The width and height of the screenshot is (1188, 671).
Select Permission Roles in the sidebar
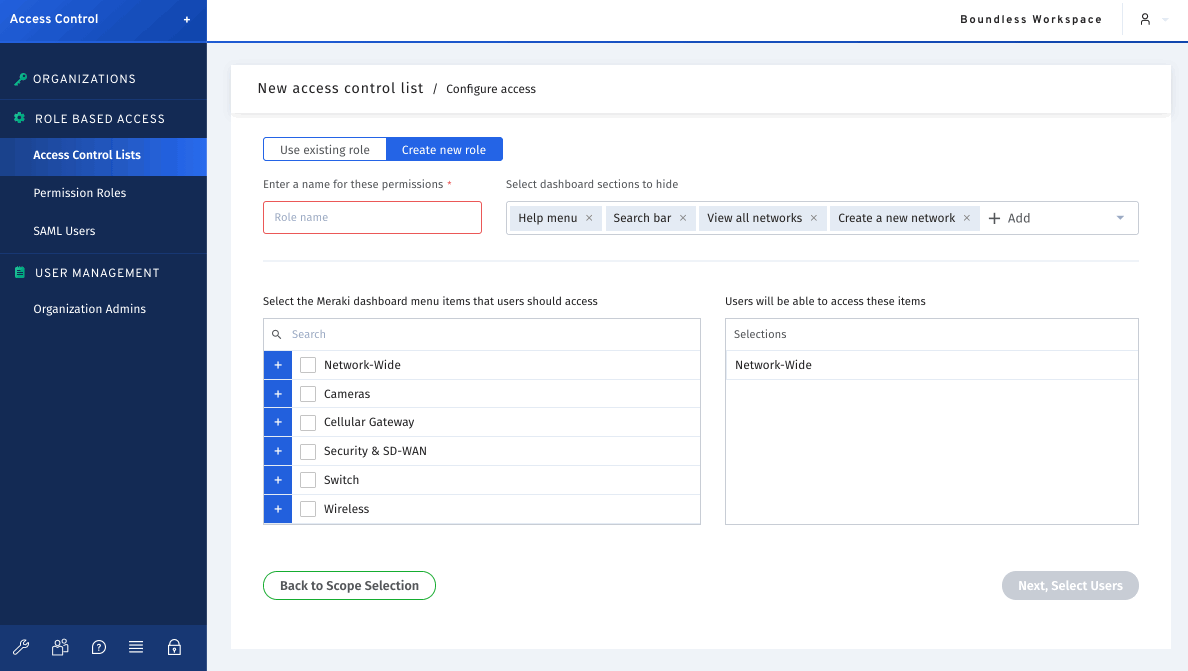click(x=79, y=192)
